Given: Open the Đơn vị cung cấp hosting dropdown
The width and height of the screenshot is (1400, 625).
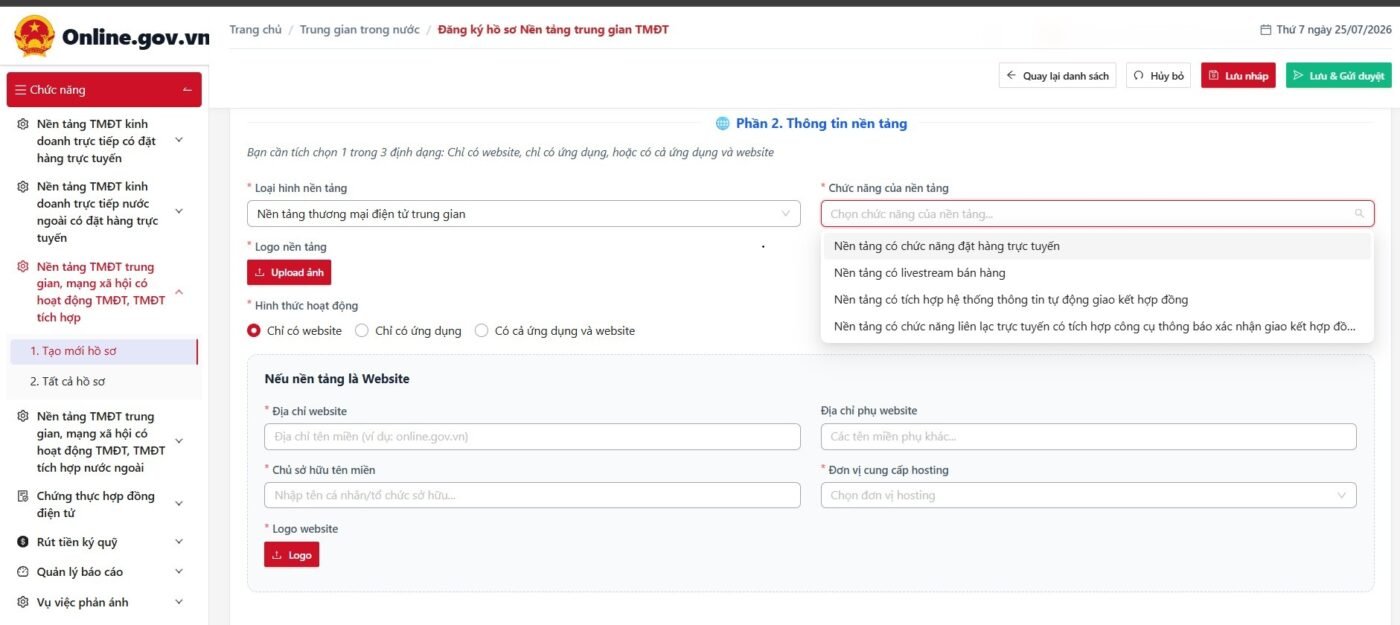Looking at the screenshot, I should pyautogui.click(x=1088, y=495).
